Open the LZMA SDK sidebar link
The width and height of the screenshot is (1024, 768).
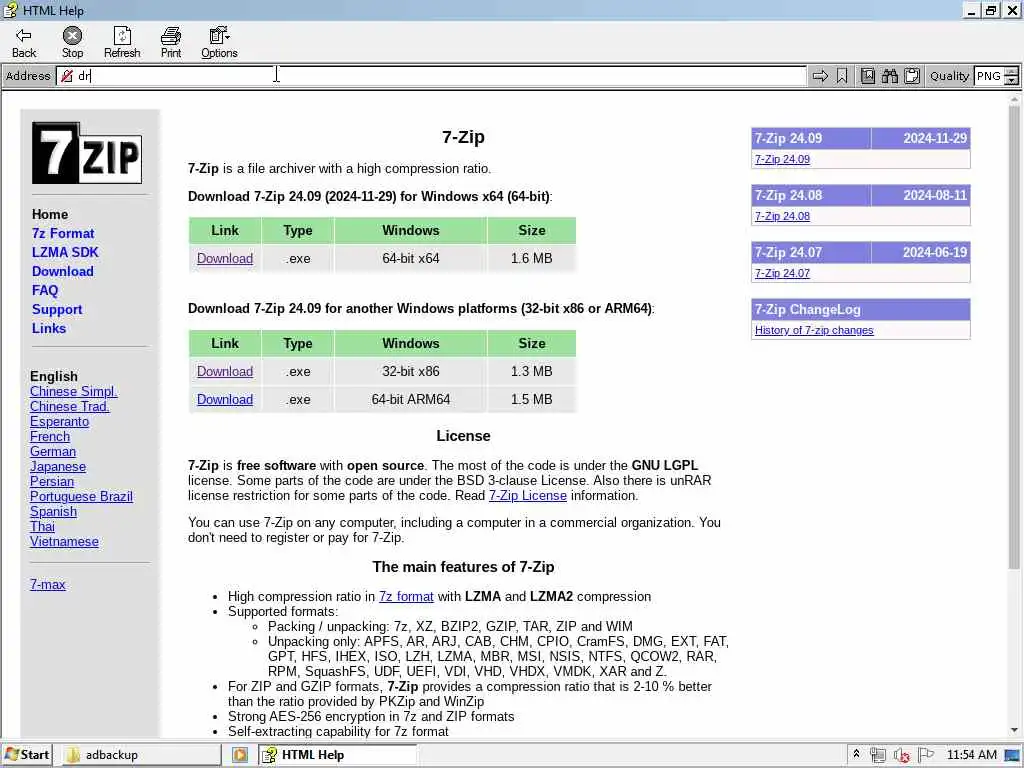tap(65, 252)
